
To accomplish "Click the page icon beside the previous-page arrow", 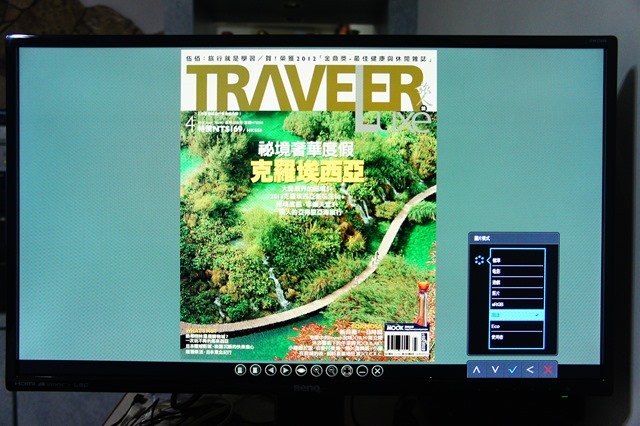I will pyautogui.click(x=256, y=371).
